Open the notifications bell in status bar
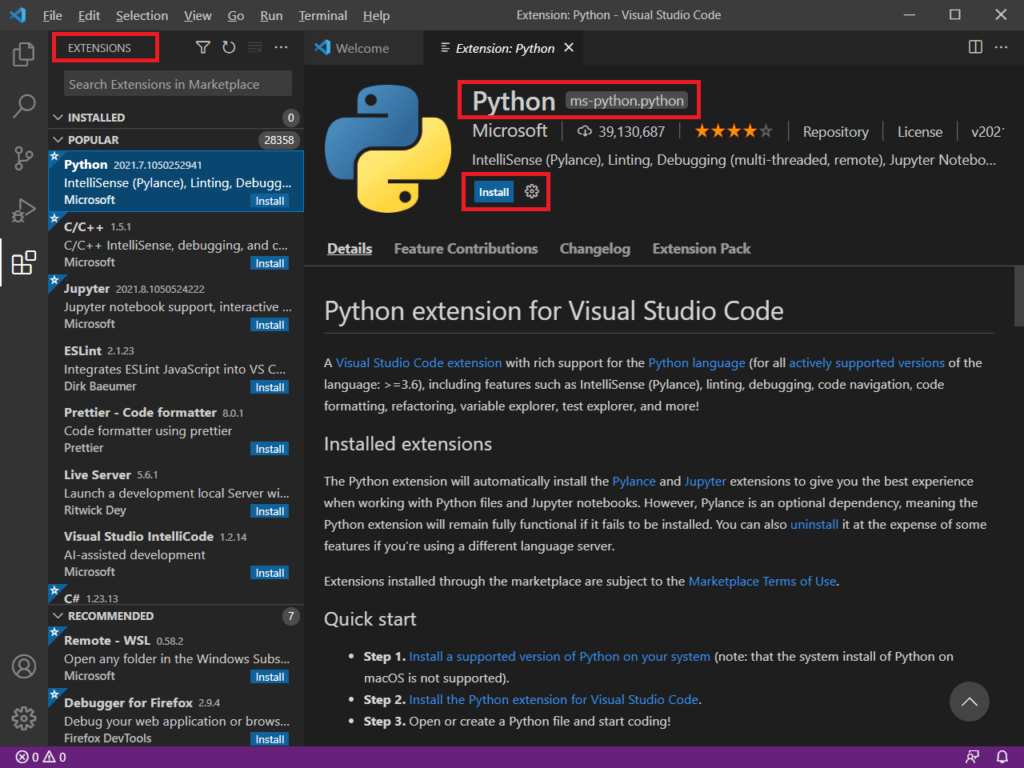Image resolution: width=1024 pixels, height=768 pixels. [1003, 757]
